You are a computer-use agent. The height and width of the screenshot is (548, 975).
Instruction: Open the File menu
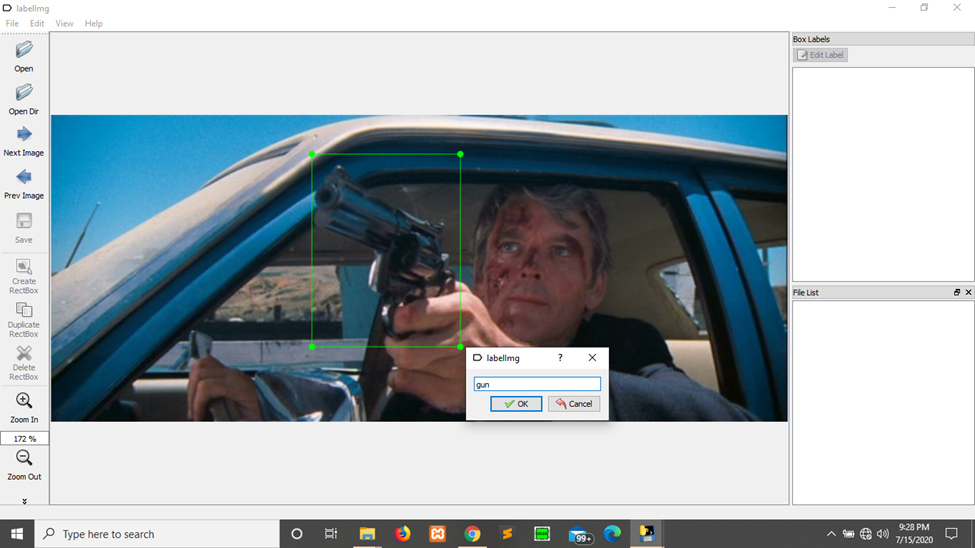(12, 24)
